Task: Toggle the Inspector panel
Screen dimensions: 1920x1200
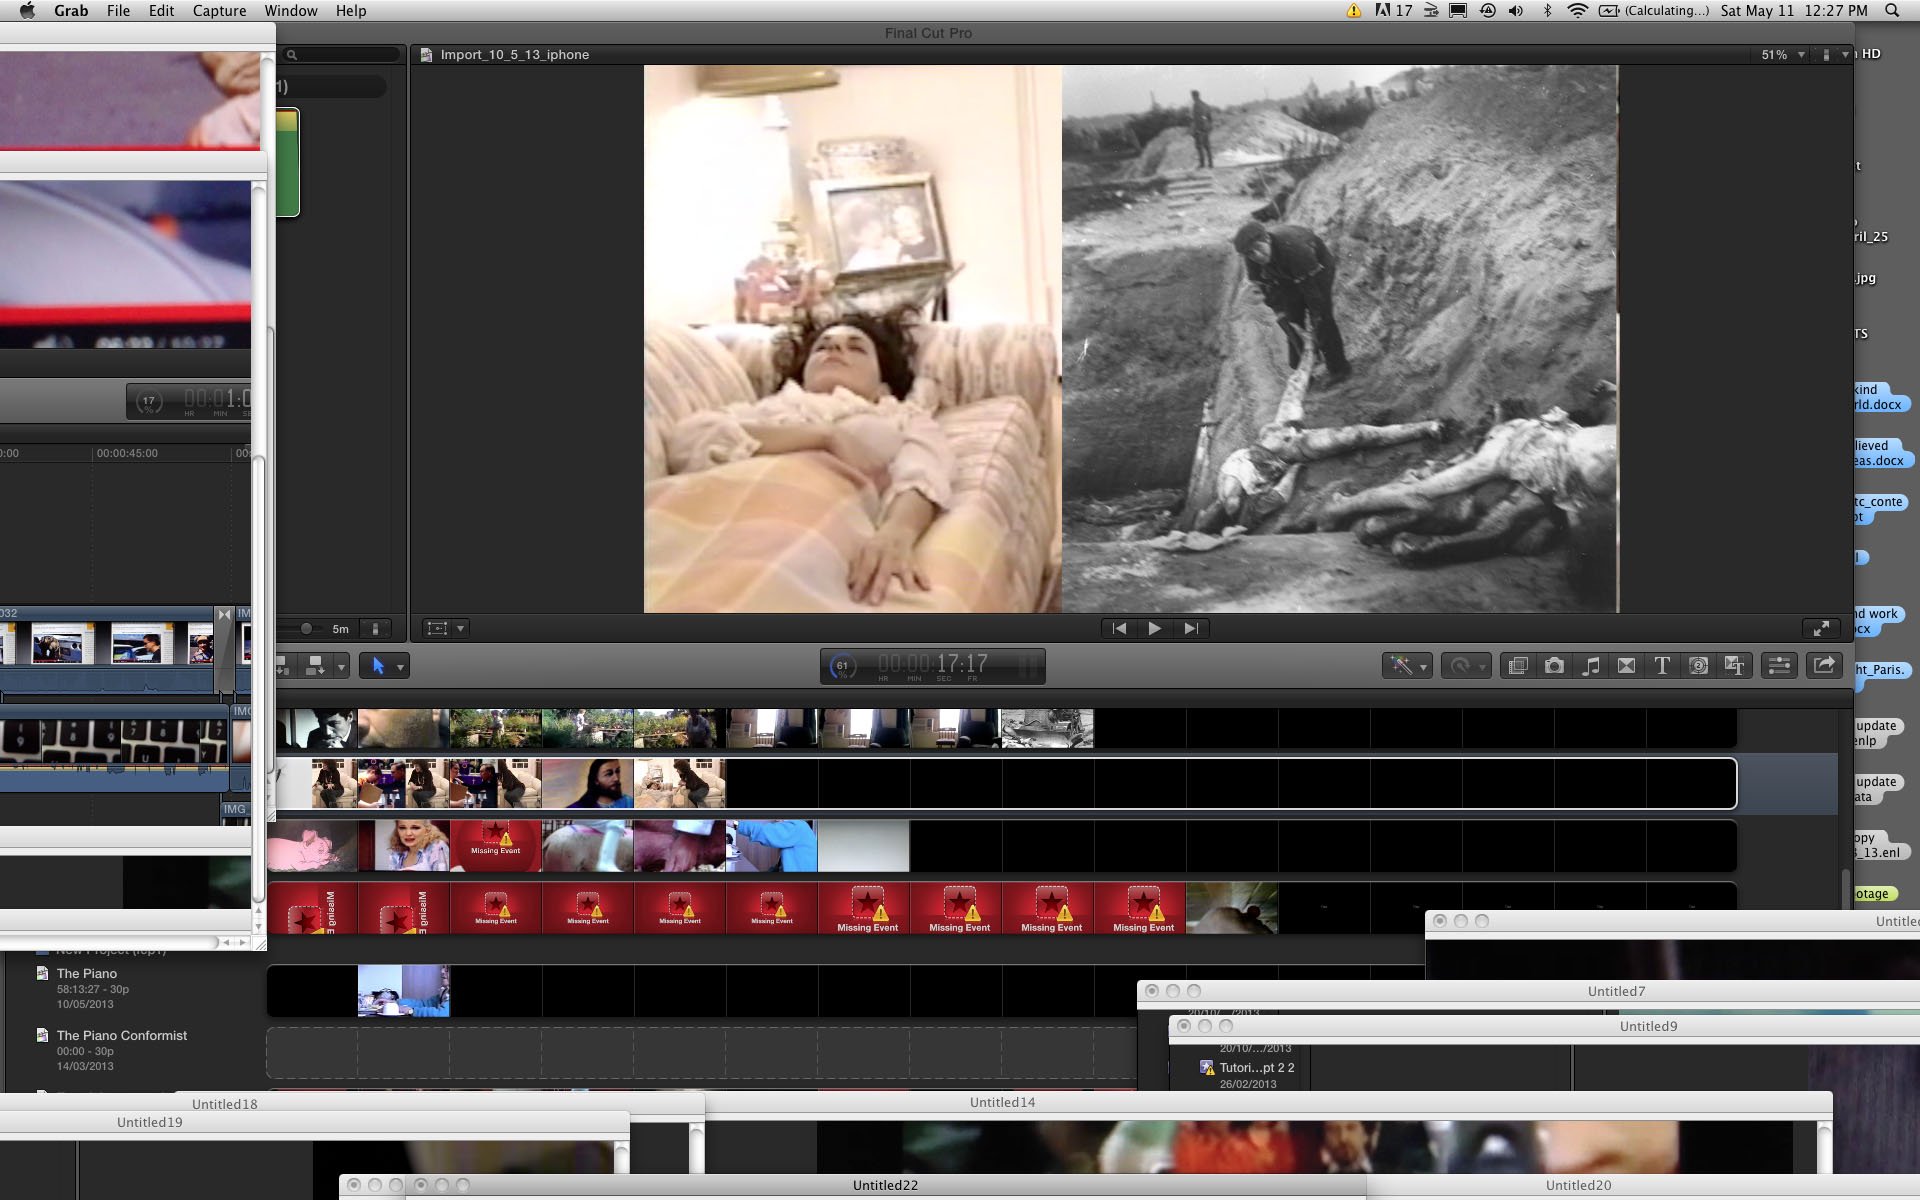Action: (x=1780, y=666)
